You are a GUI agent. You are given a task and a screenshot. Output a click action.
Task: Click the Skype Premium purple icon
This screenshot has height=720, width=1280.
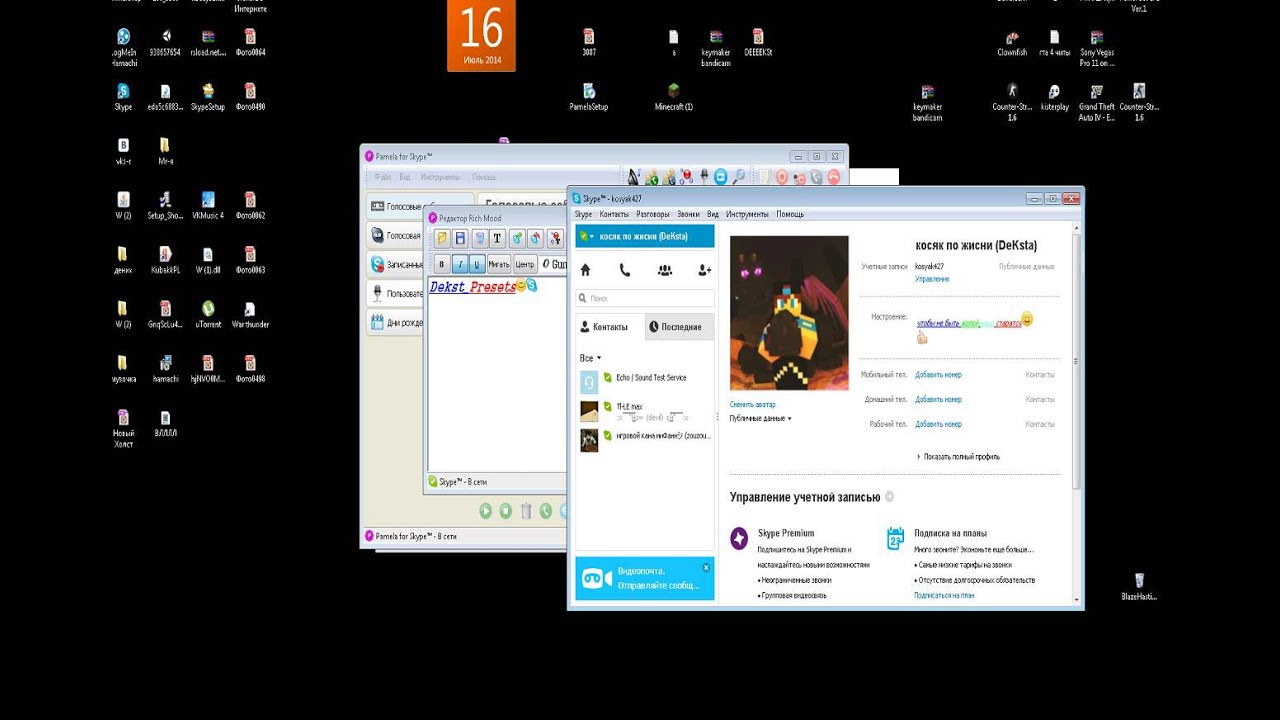click(x=739, y=538)
